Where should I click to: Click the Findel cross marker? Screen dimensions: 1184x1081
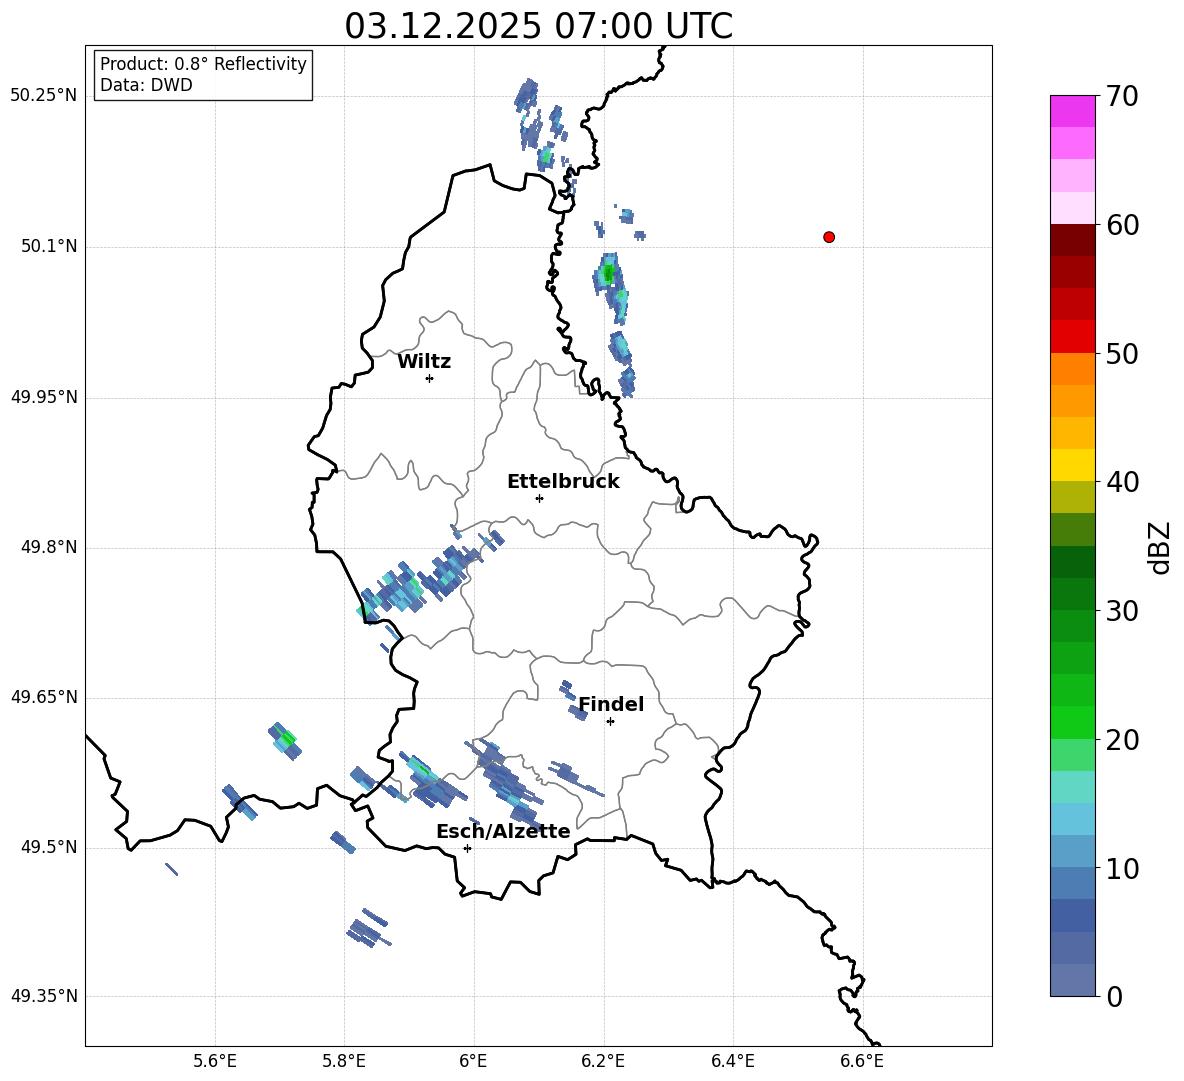(610, 722)
